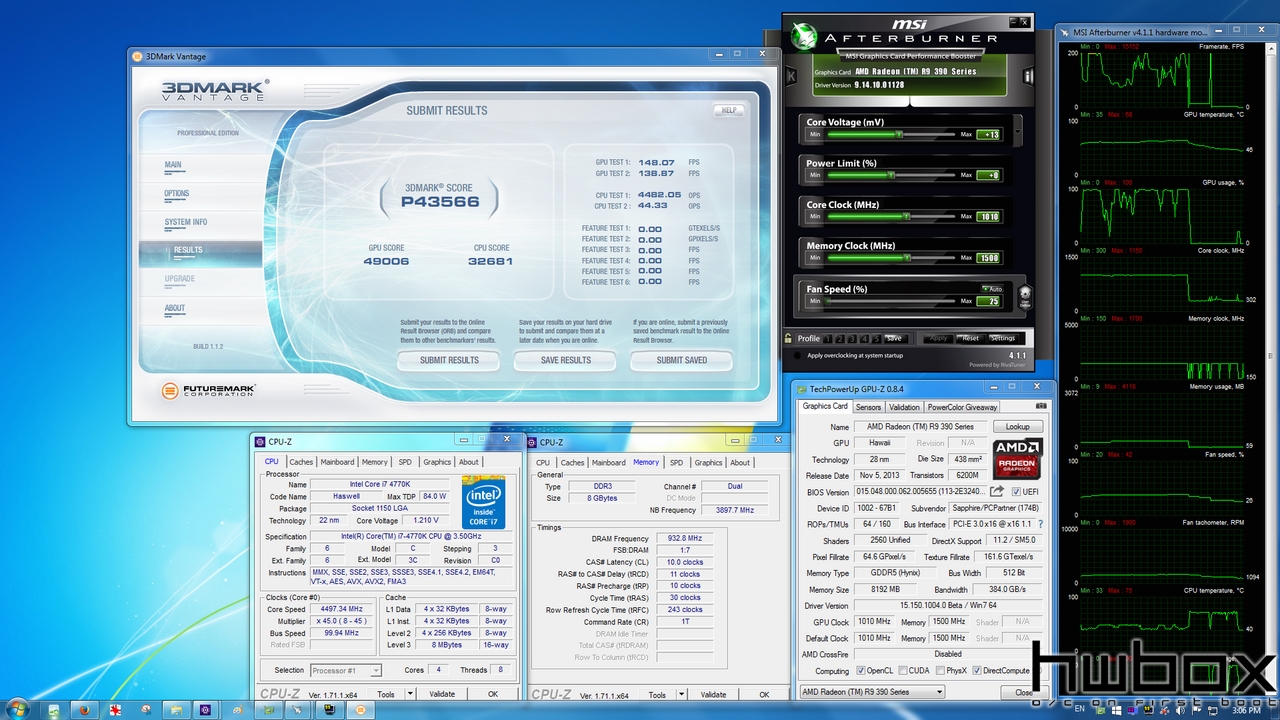Open the SPD tab in the CPU-Z Memory window
The width and height of the screenshot is (1280, 720).
point(676,462)
